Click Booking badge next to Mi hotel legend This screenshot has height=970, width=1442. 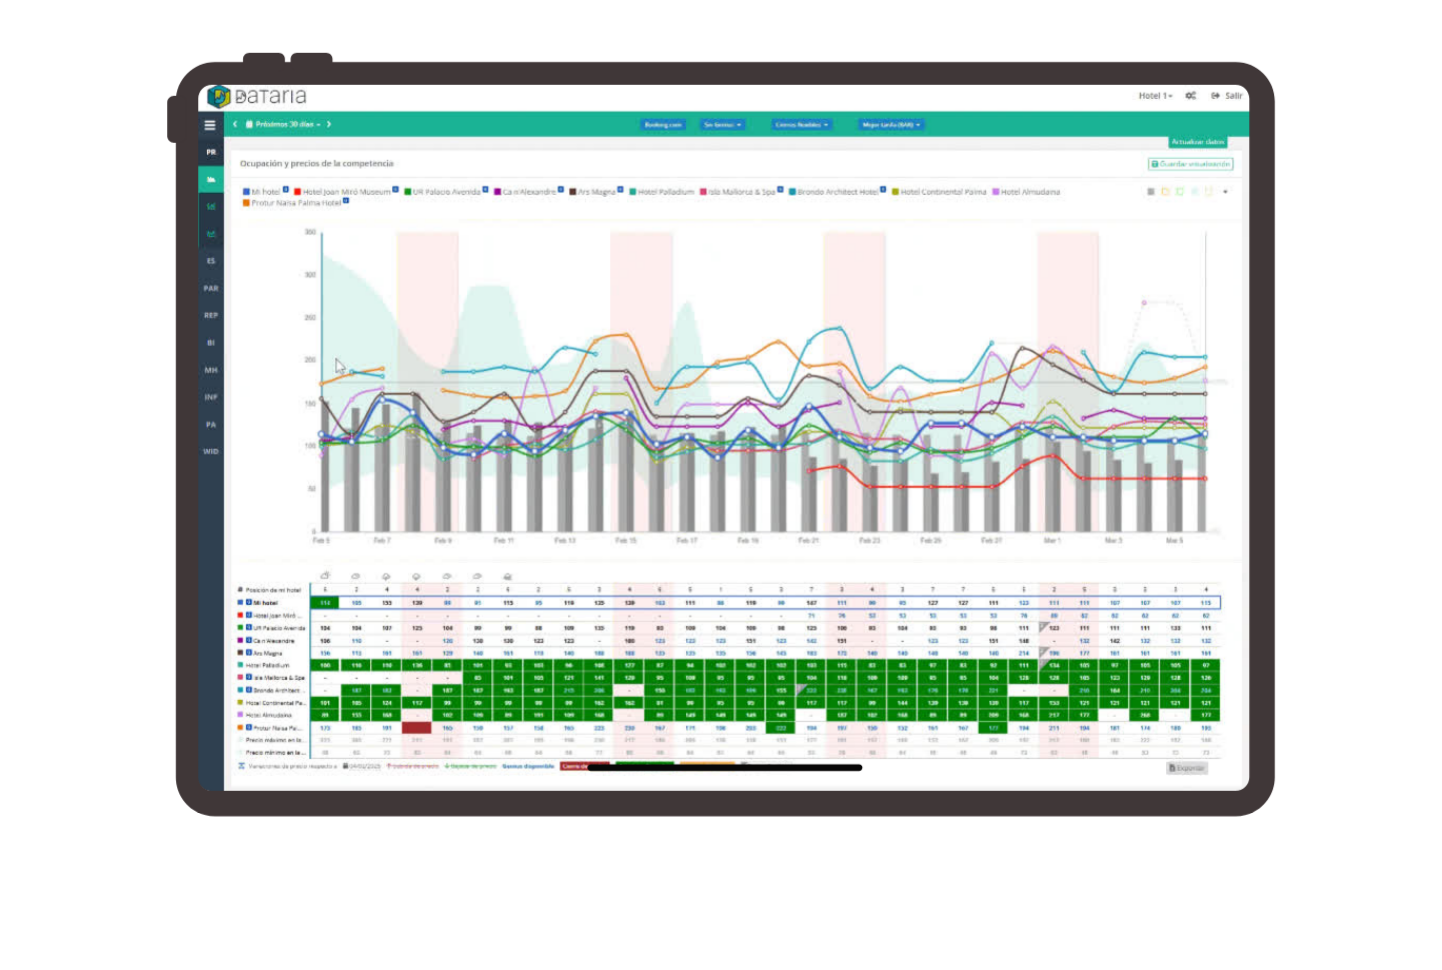[x=286, y=189]
